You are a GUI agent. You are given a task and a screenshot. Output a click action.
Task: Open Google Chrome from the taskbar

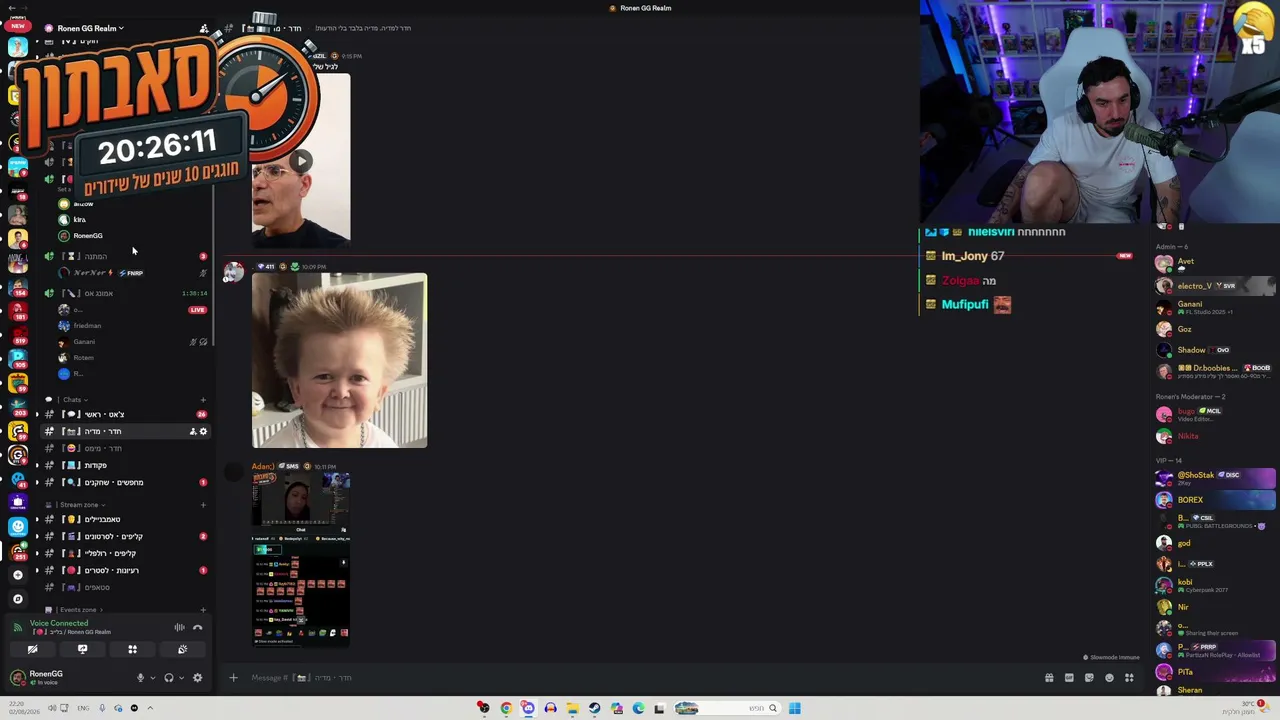click(x=506, y=708)
